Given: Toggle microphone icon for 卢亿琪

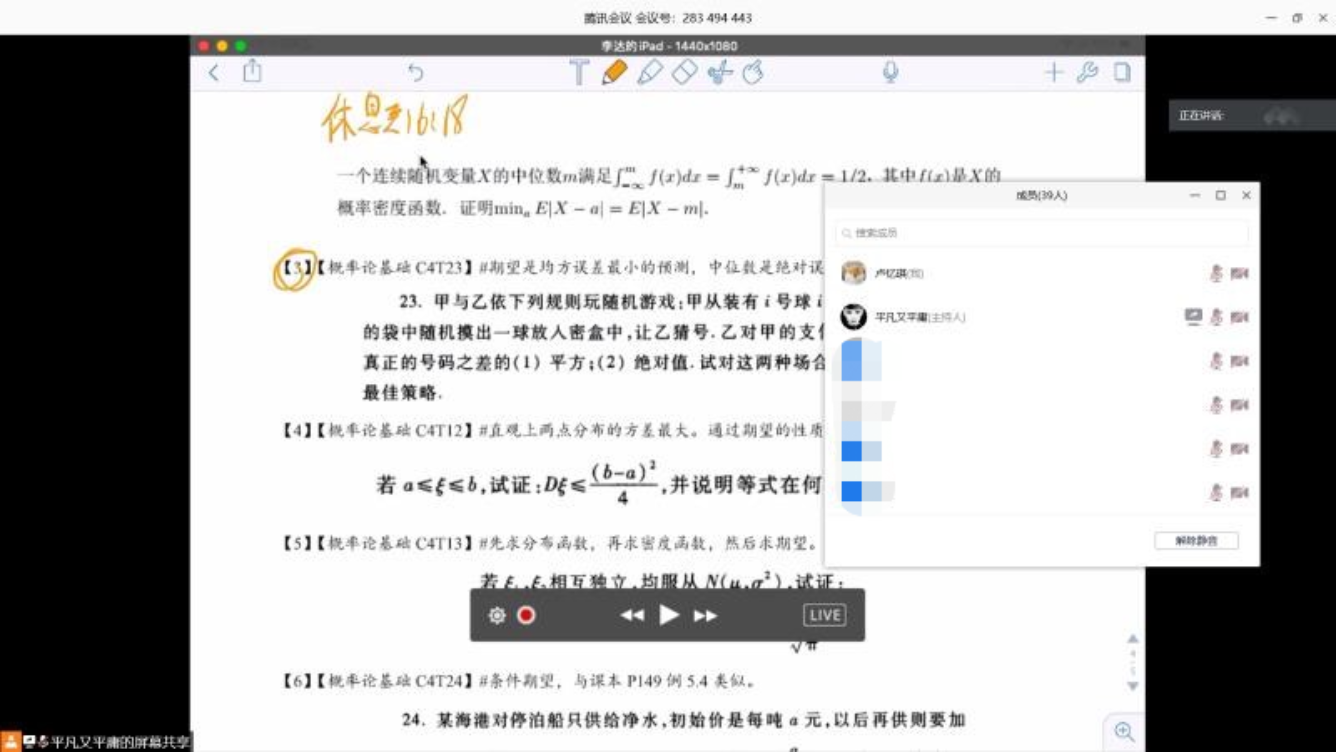Looking at the screenshot, I should [1216, 273].
